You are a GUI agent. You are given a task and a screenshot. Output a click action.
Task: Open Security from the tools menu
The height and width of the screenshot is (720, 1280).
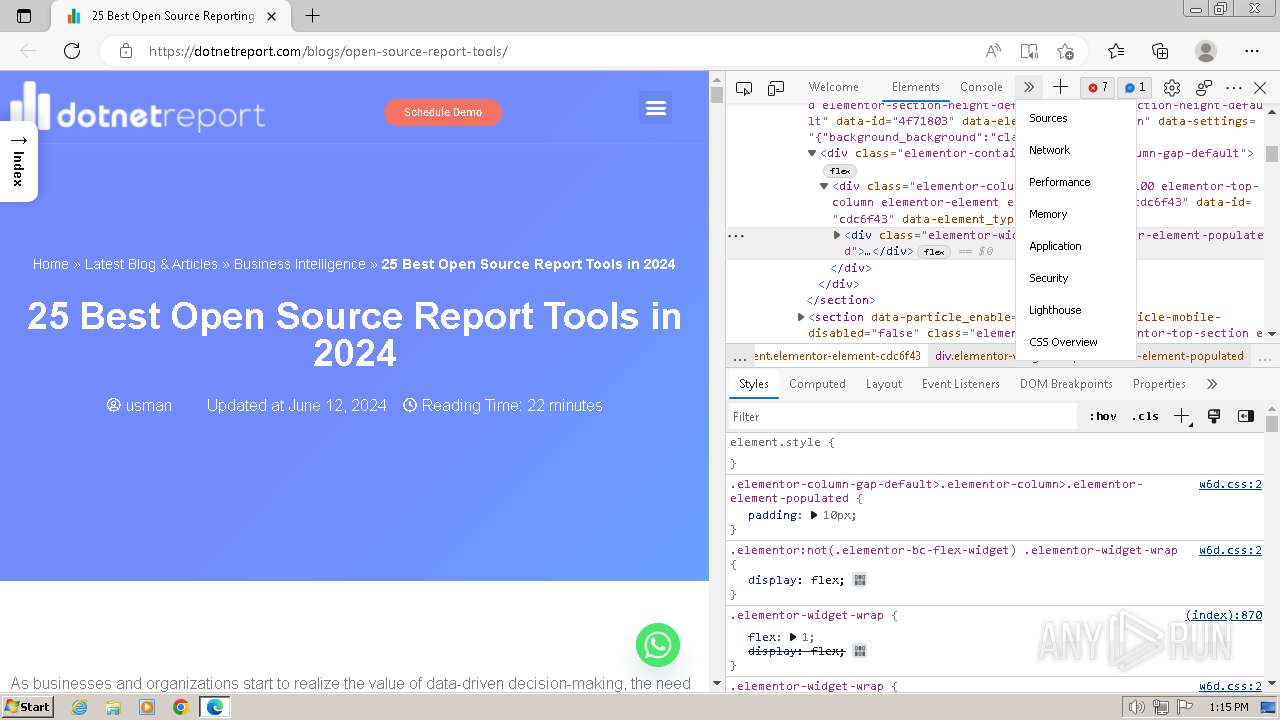(x=1076, y=278)
